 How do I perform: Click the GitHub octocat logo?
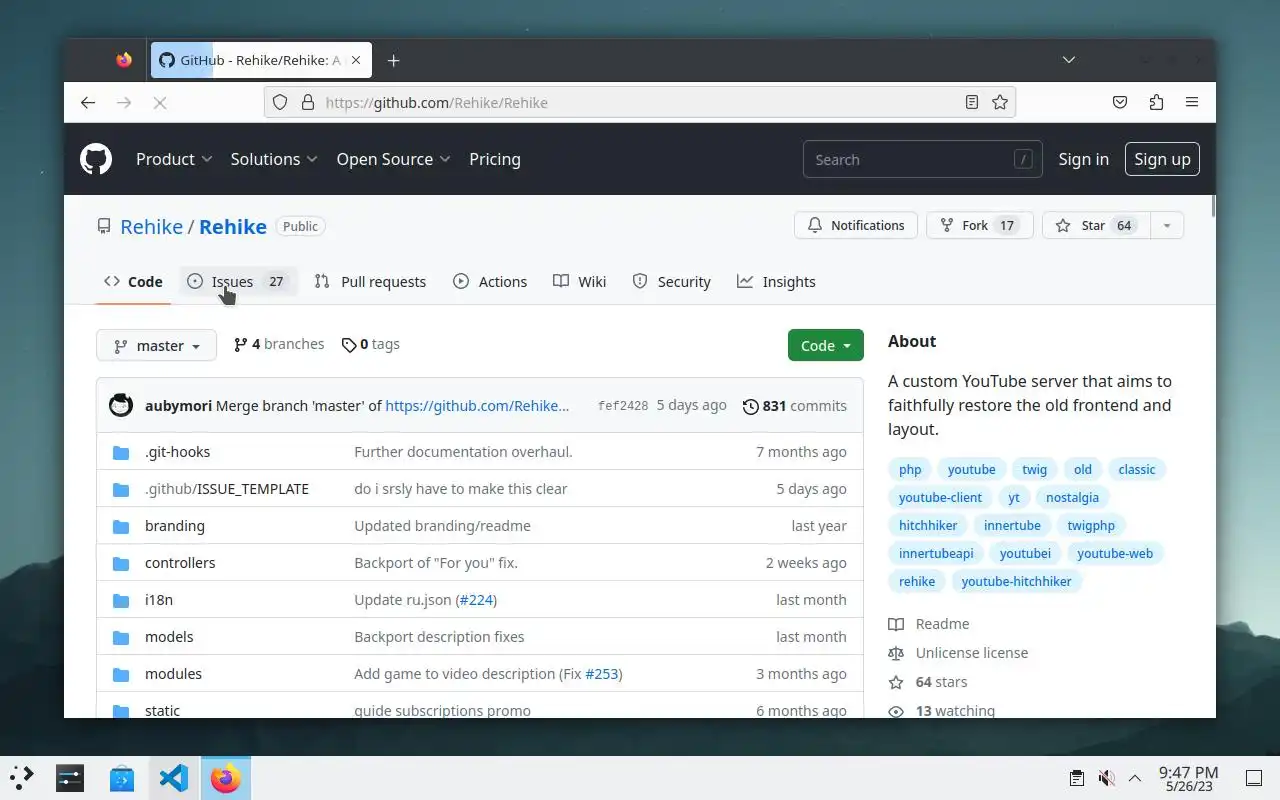click(x=96, y=159)
